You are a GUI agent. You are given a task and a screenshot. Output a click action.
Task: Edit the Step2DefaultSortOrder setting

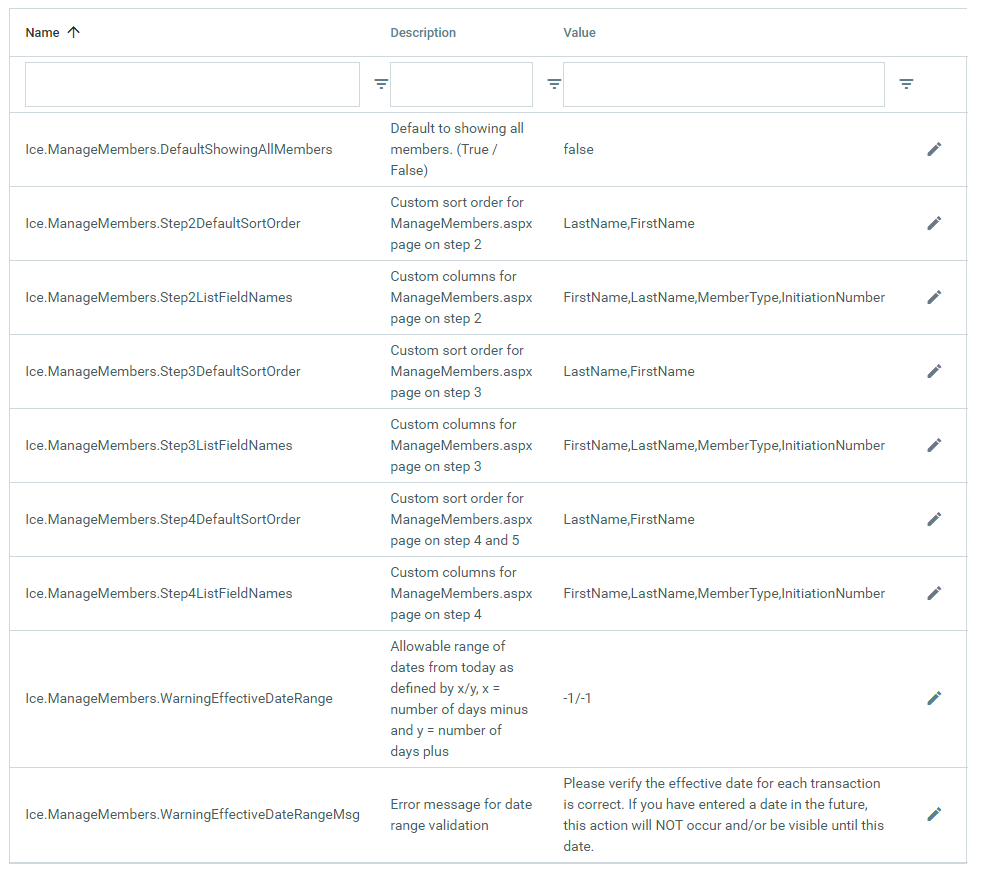point(934,223)
